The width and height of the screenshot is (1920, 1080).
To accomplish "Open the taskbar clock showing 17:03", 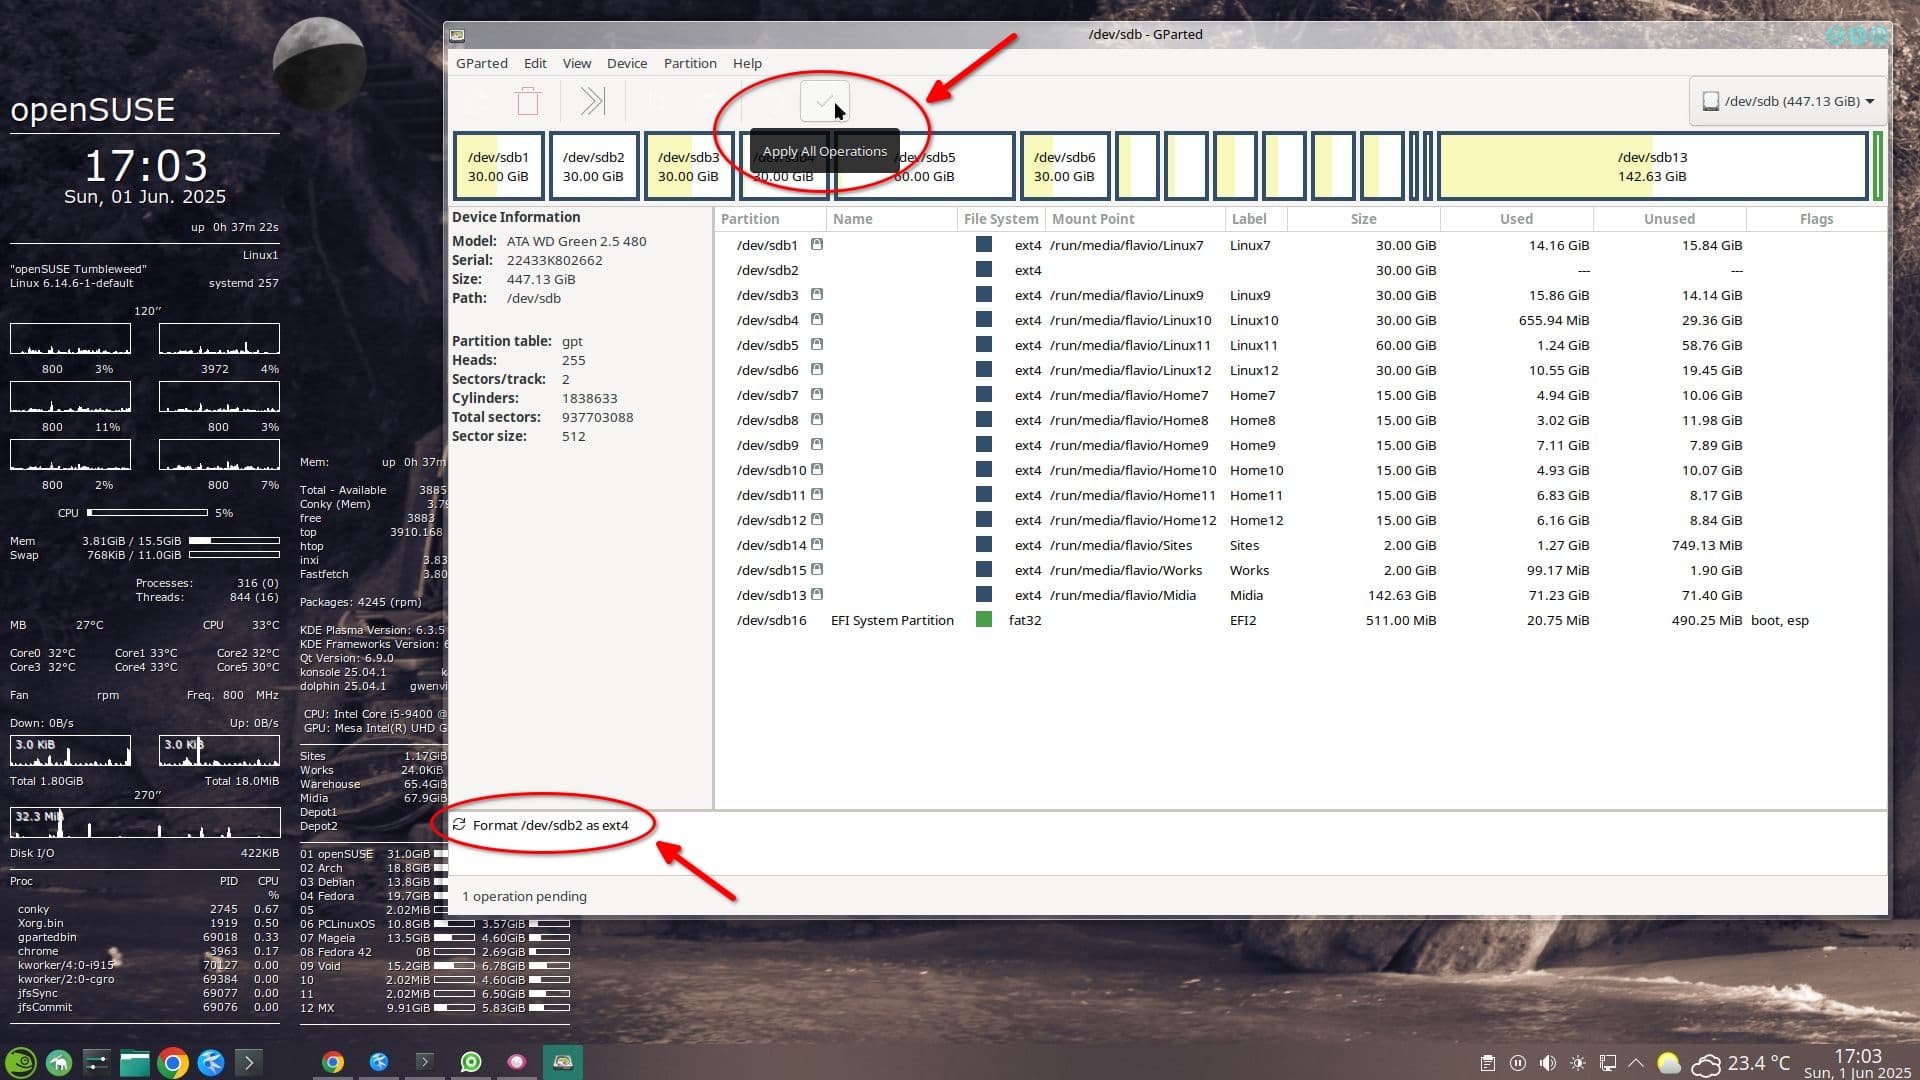I will [x=1857, y=1063].
